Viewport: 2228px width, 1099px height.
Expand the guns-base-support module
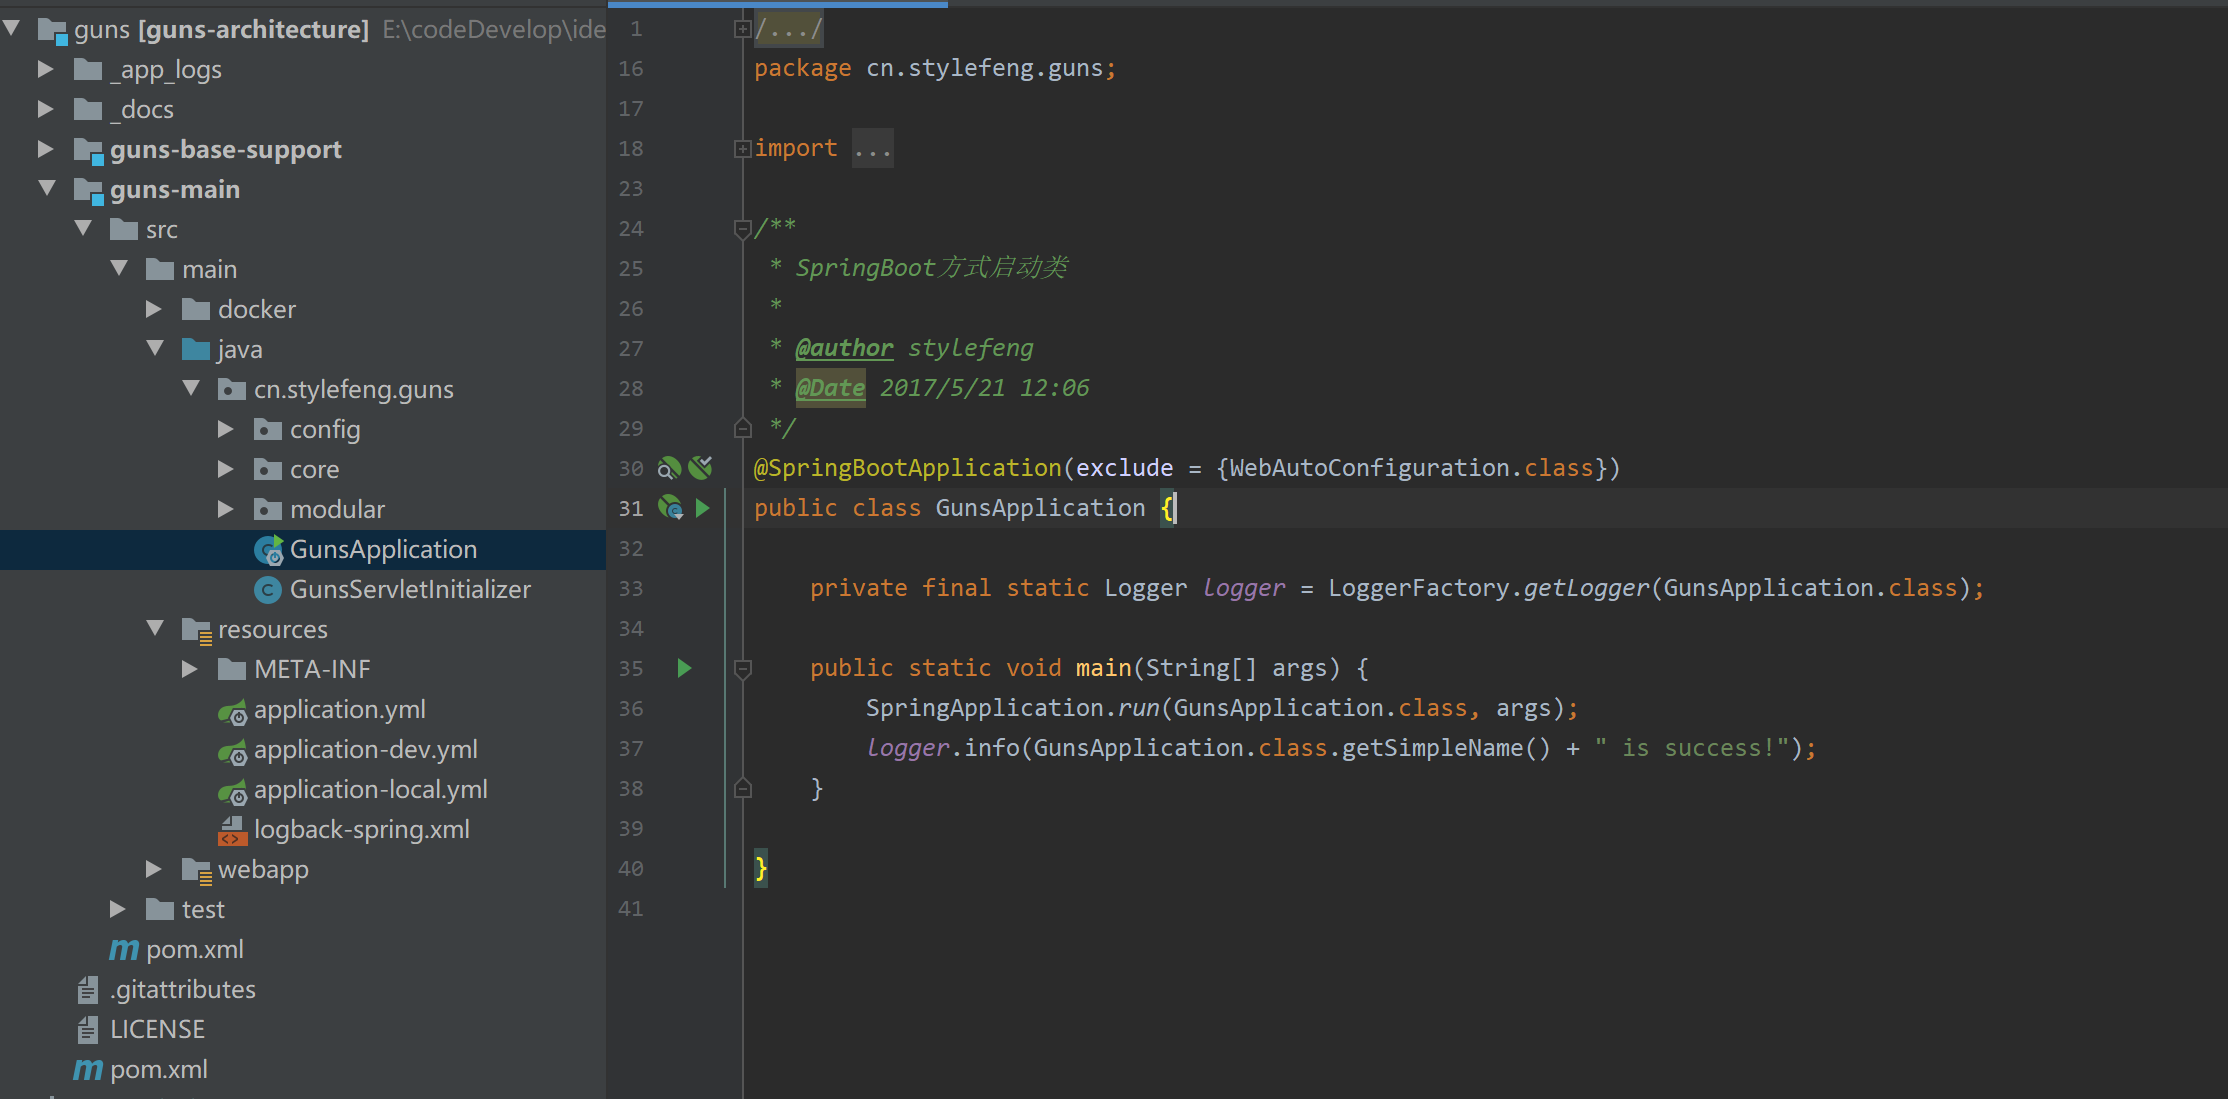pyautogui.click(x=45, y=149)
